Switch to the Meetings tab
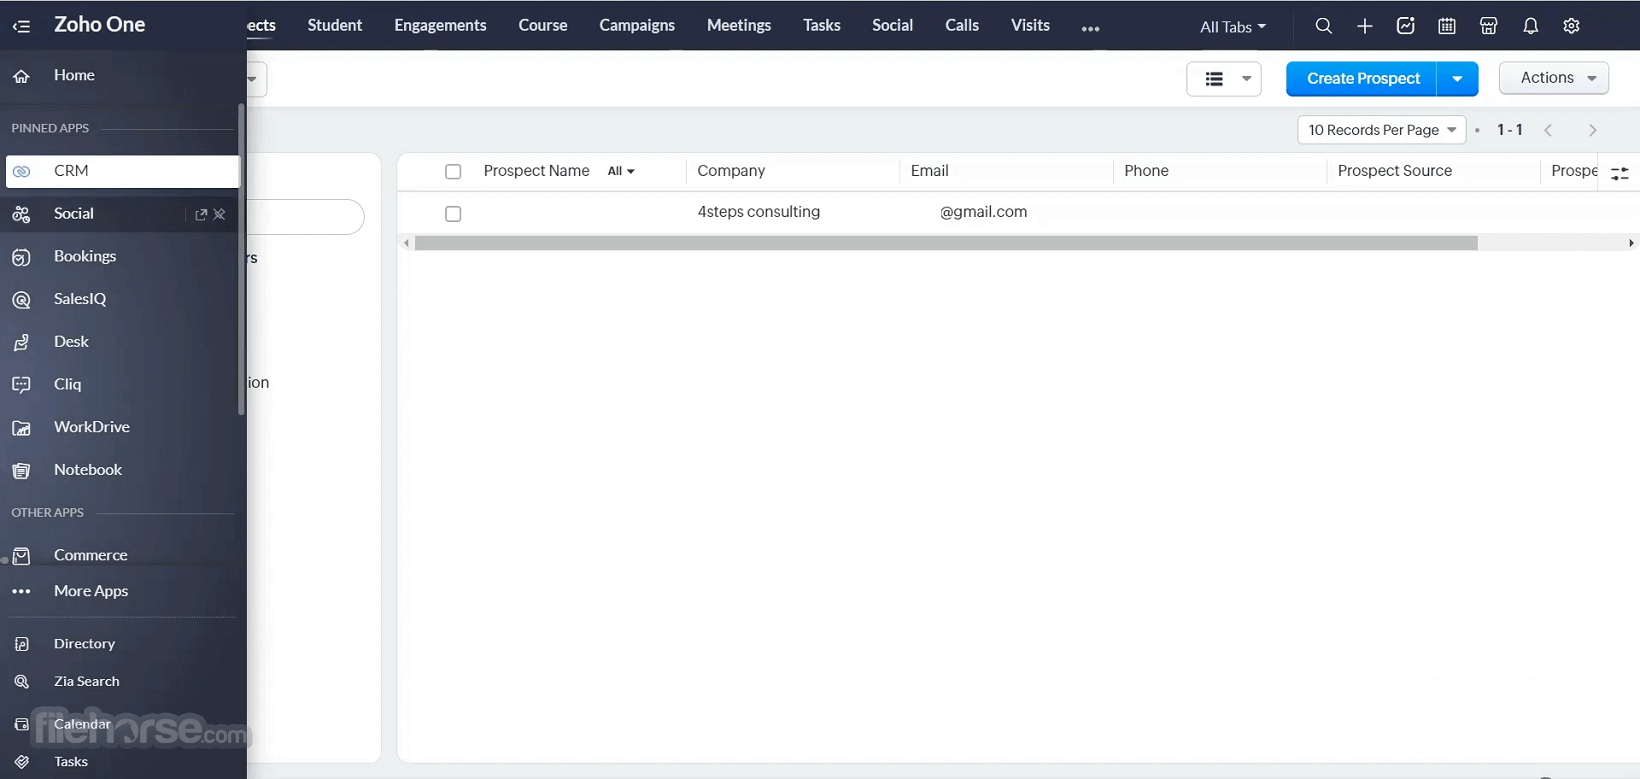This screenshot has height=779, width=1640. tap(739, 25)
